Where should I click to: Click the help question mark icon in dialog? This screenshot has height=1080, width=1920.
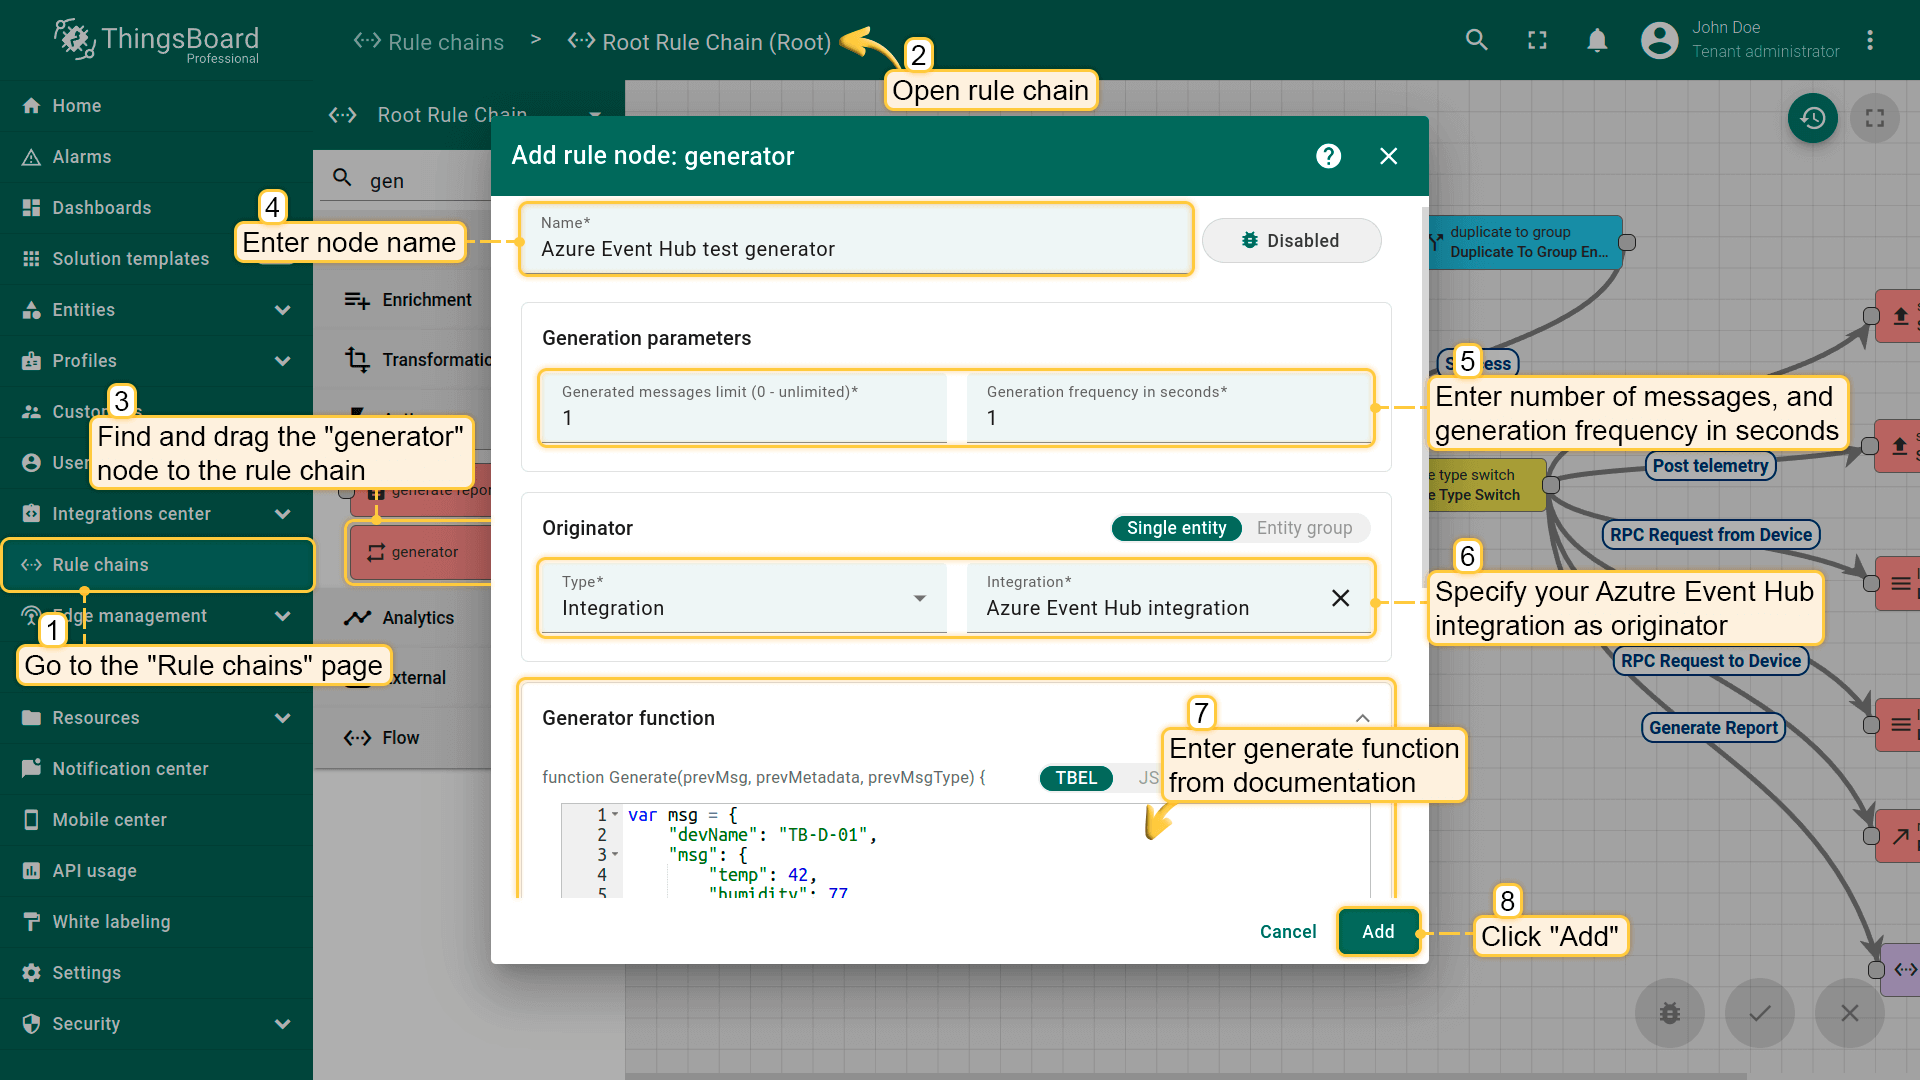point(1328,156)
